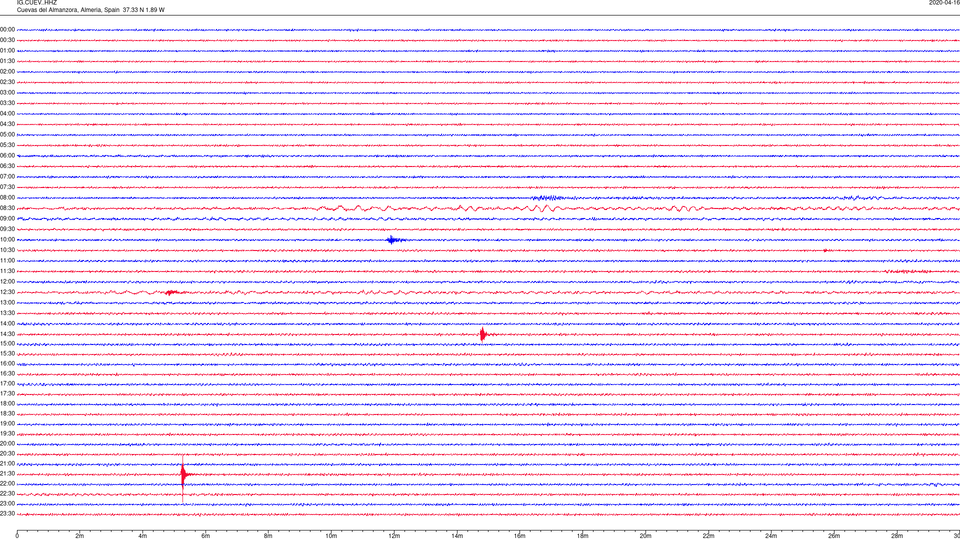Select the 18:00 time label
The width and height of the screenshot is (960, 540).
click(7, 403)
